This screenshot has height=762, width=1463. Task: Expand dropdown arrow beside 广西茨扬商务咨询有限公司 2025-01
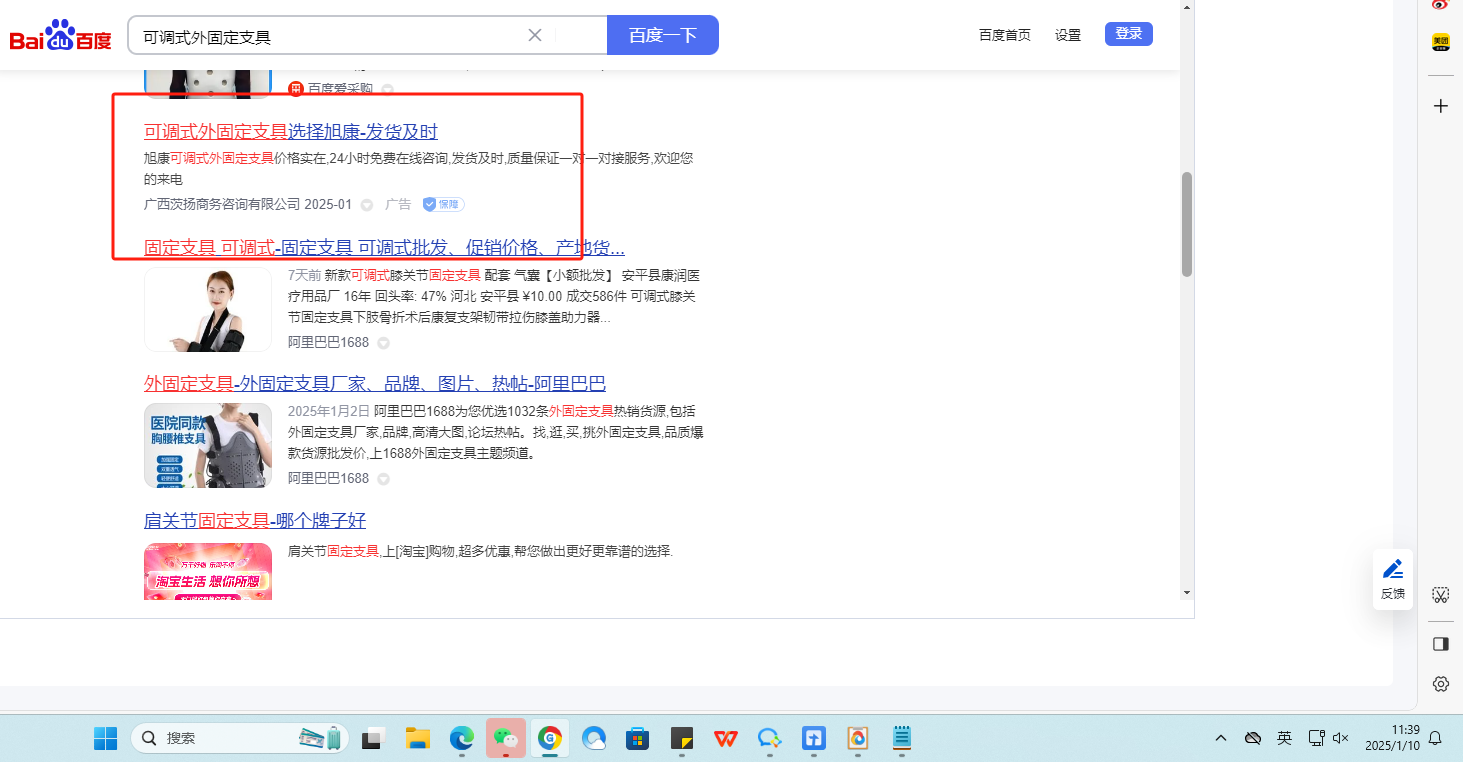click(x=367, y=205)
